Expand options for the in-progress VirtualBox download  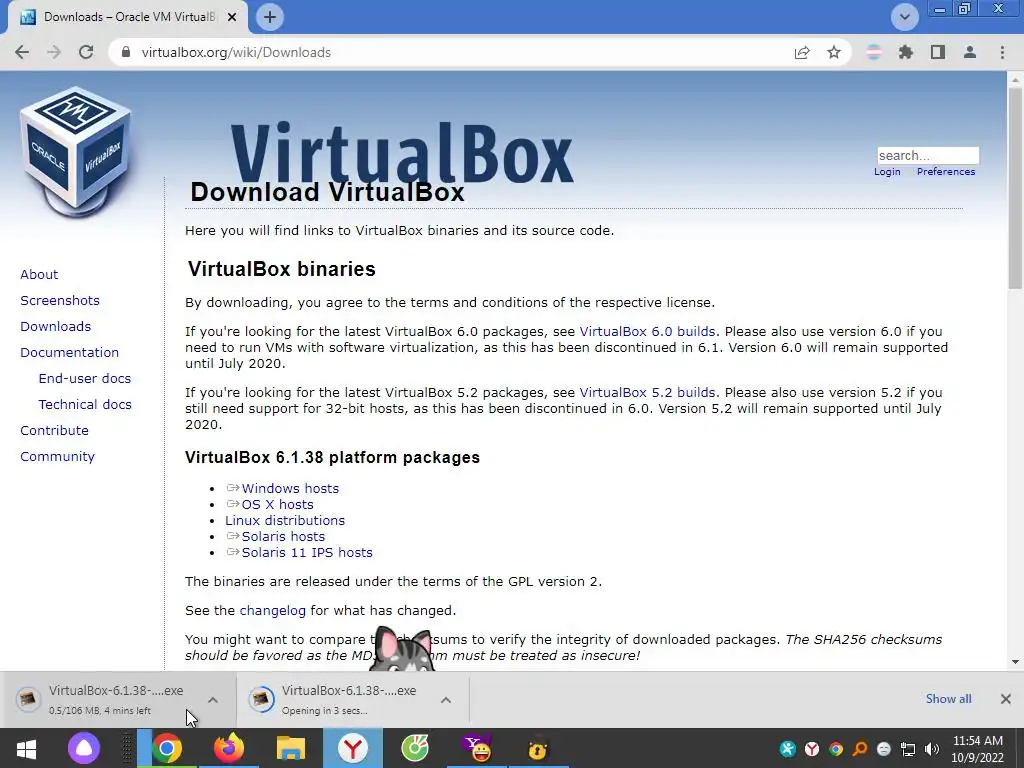[x=213, y=699]
